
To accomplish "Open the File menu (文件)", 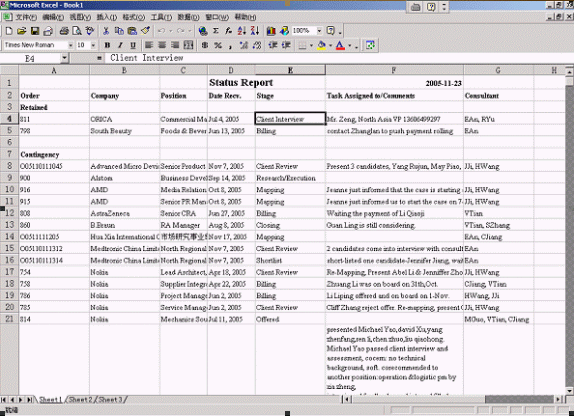I will coord(26,17).
